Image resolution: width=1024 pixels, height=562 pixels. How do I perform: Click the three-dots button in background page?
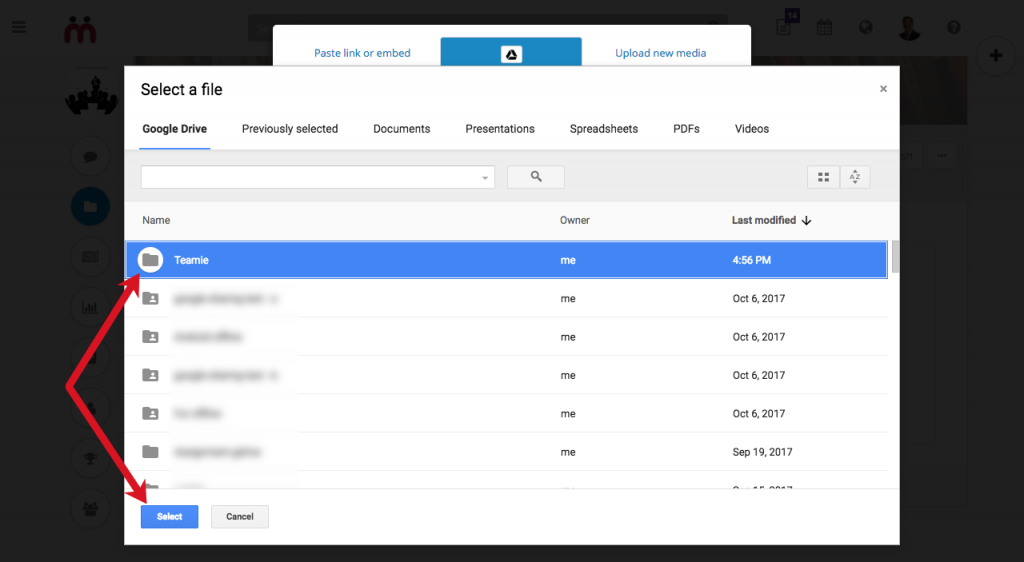(942, 155)
